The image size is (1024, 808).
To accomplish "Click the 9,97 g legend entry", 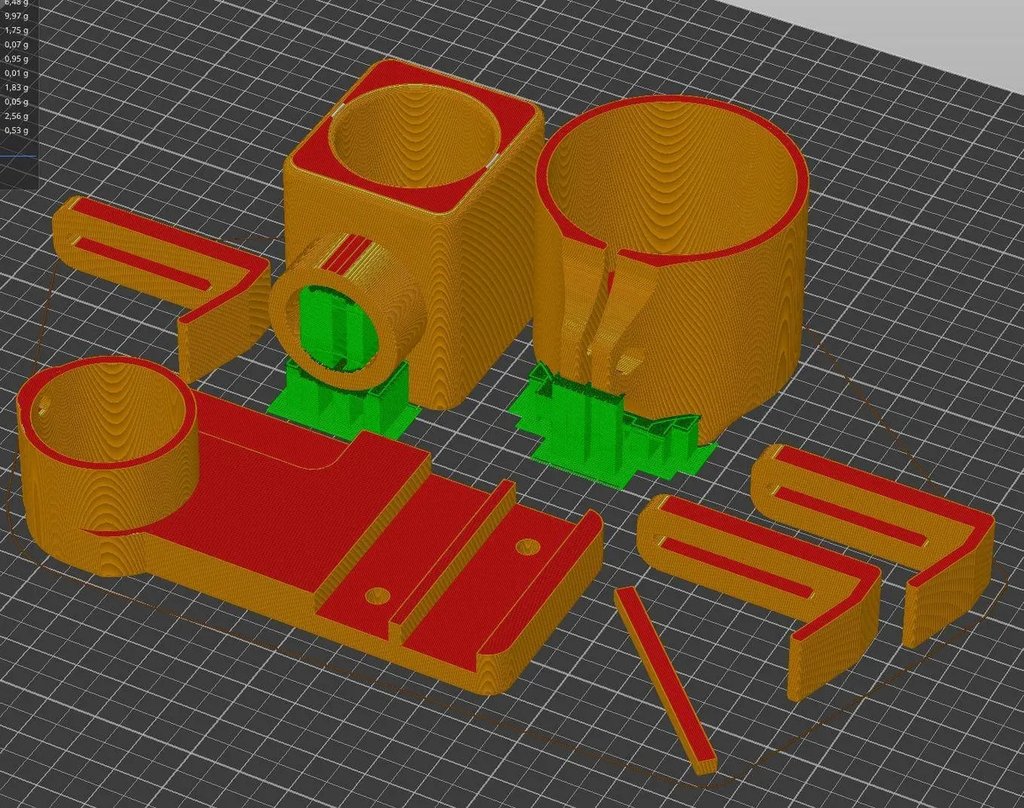I will pyautogui.click(x=18, y=15).
